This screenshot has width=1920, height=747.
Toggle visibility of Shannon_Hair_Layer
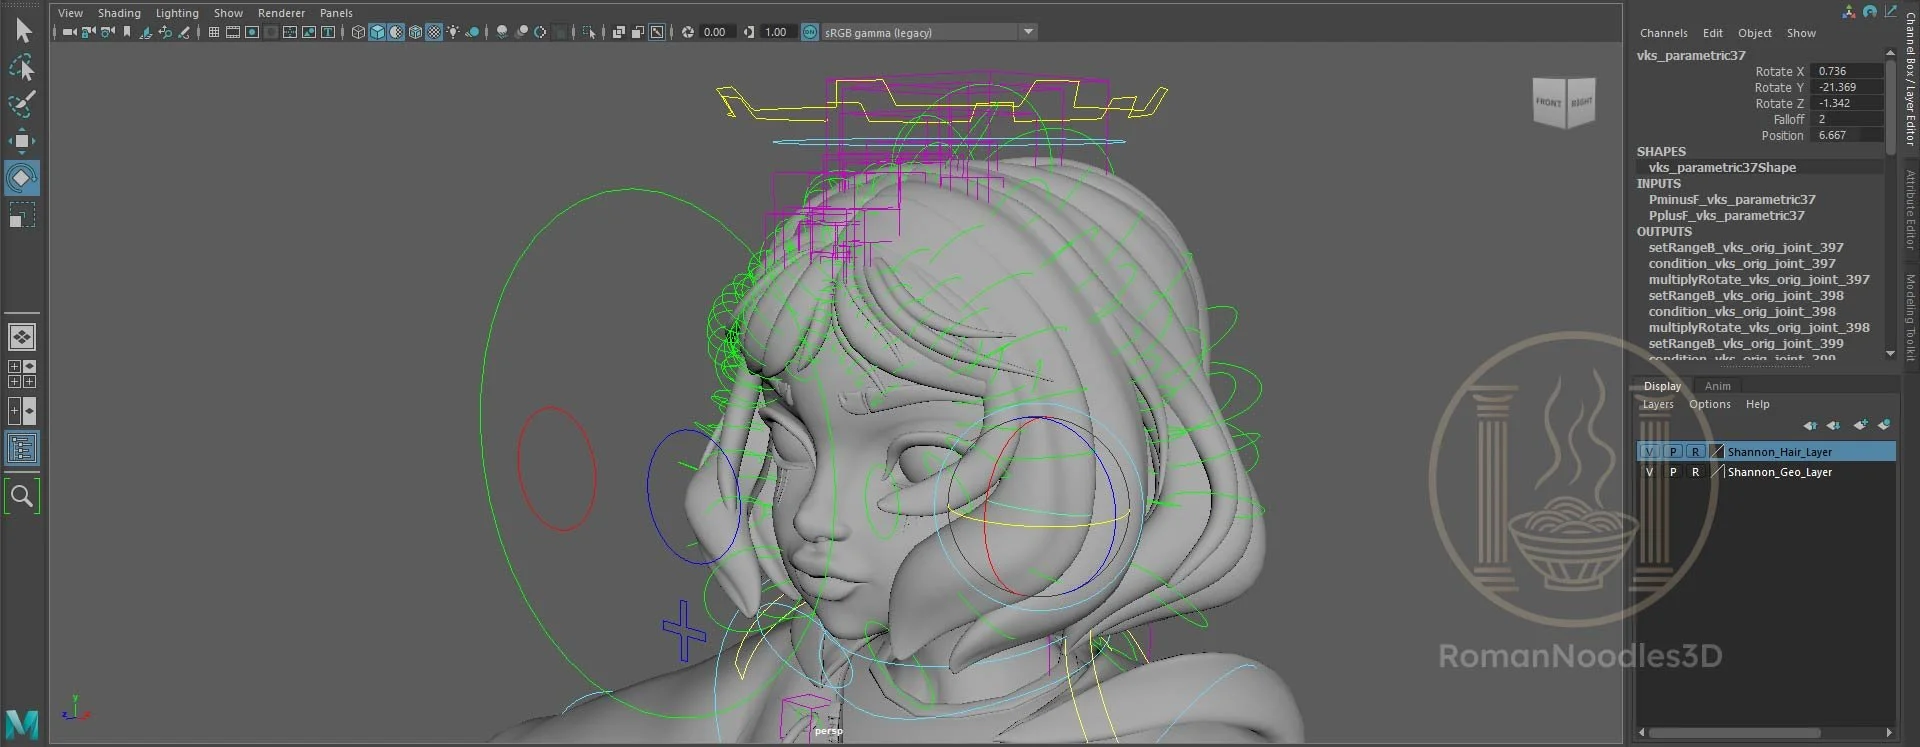pos(1650,452)
